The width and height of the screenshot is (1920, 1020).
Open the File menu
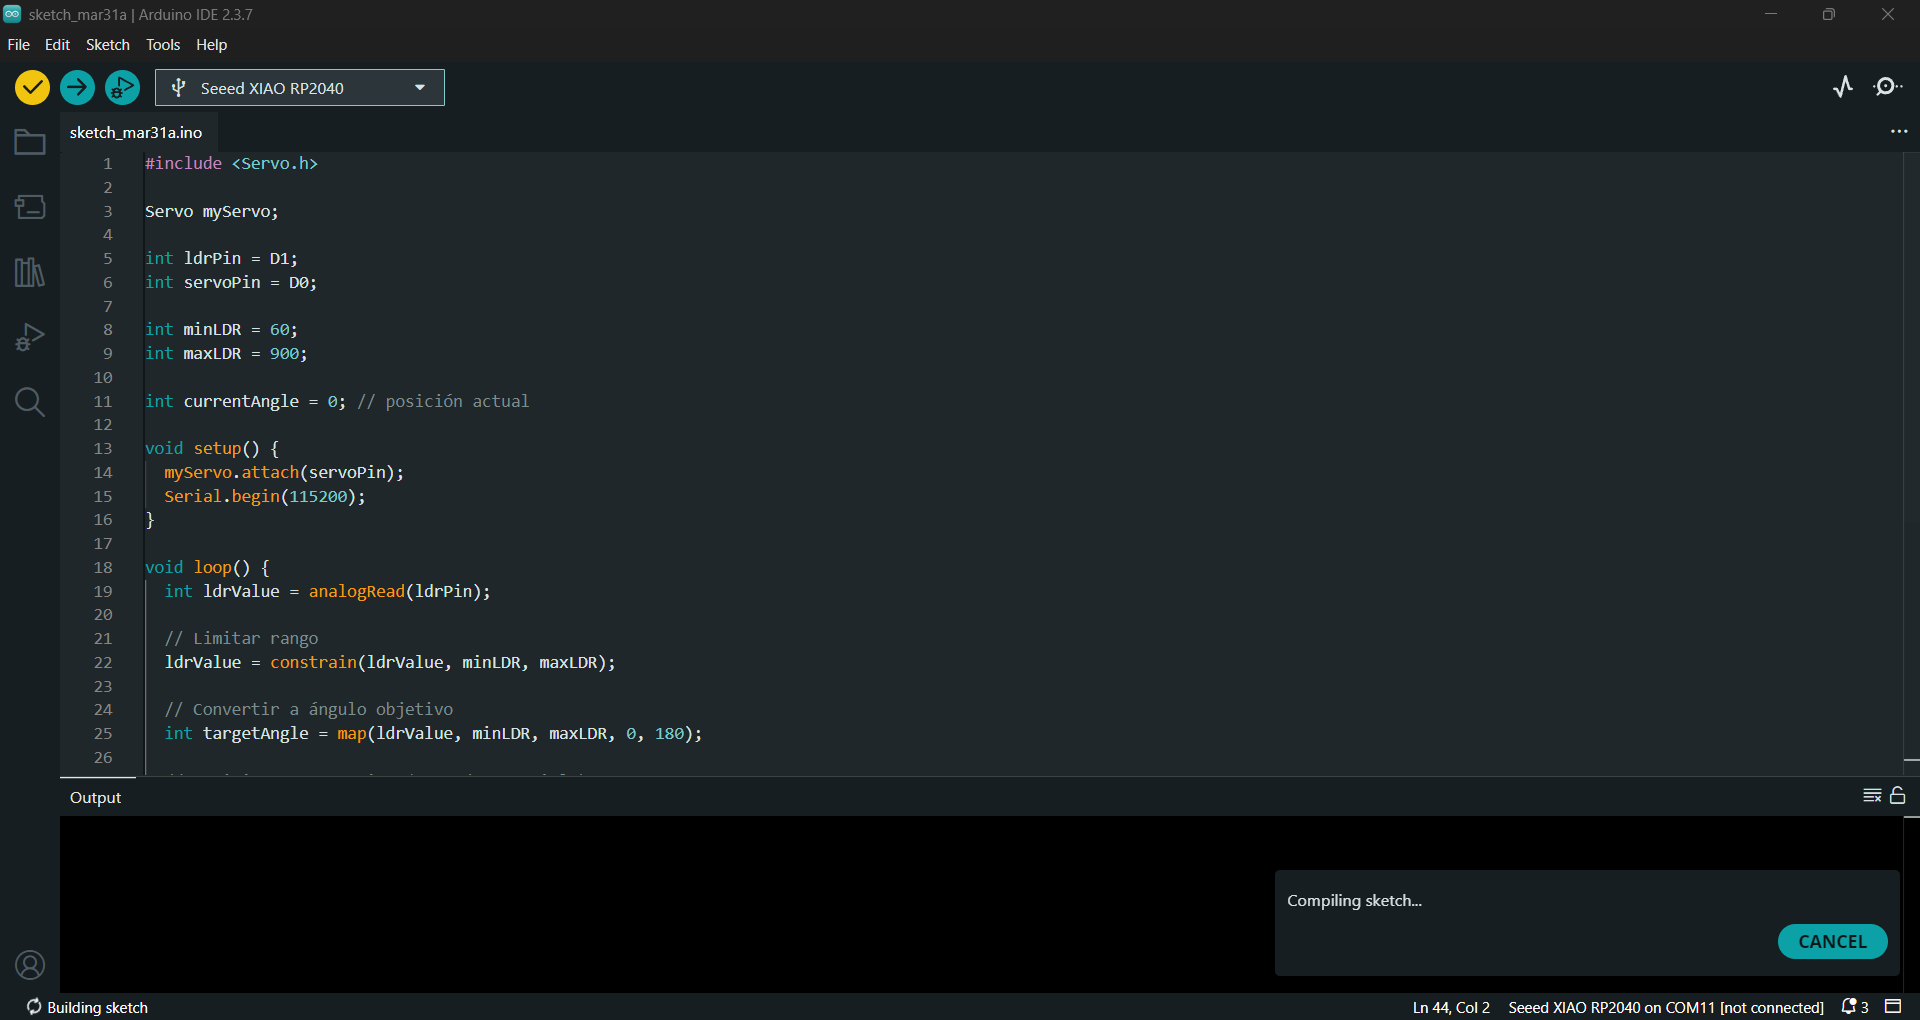pos(19,45)
